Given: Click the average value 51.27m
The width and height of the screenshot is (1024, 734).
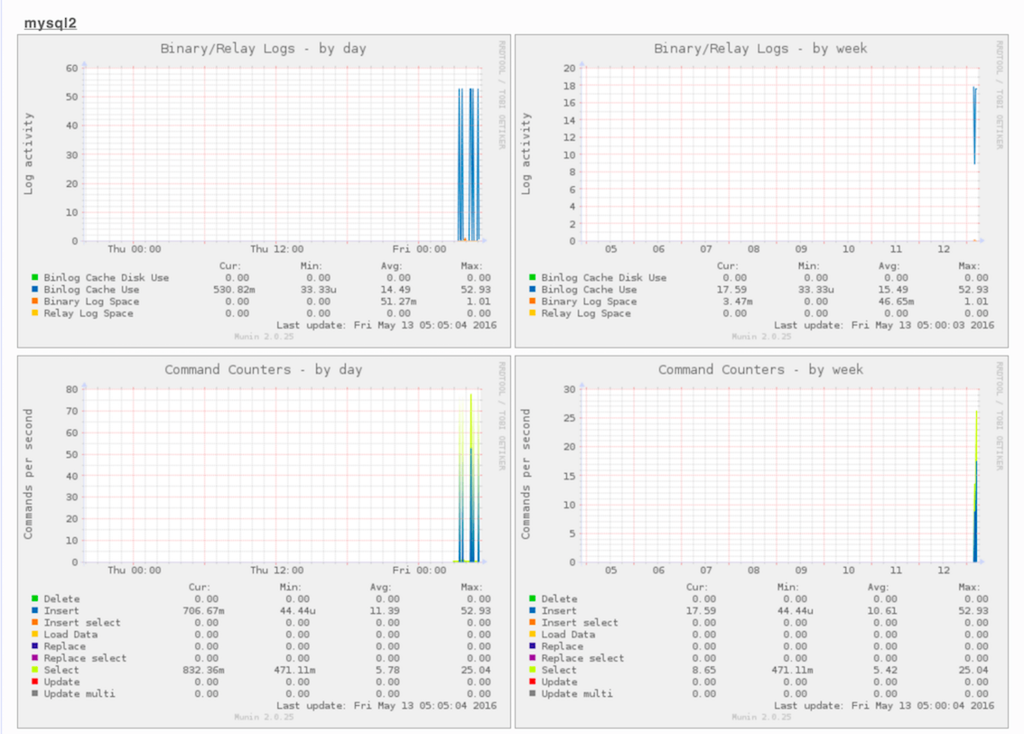Looking at the screenshot, I should [x=397, y=301].
